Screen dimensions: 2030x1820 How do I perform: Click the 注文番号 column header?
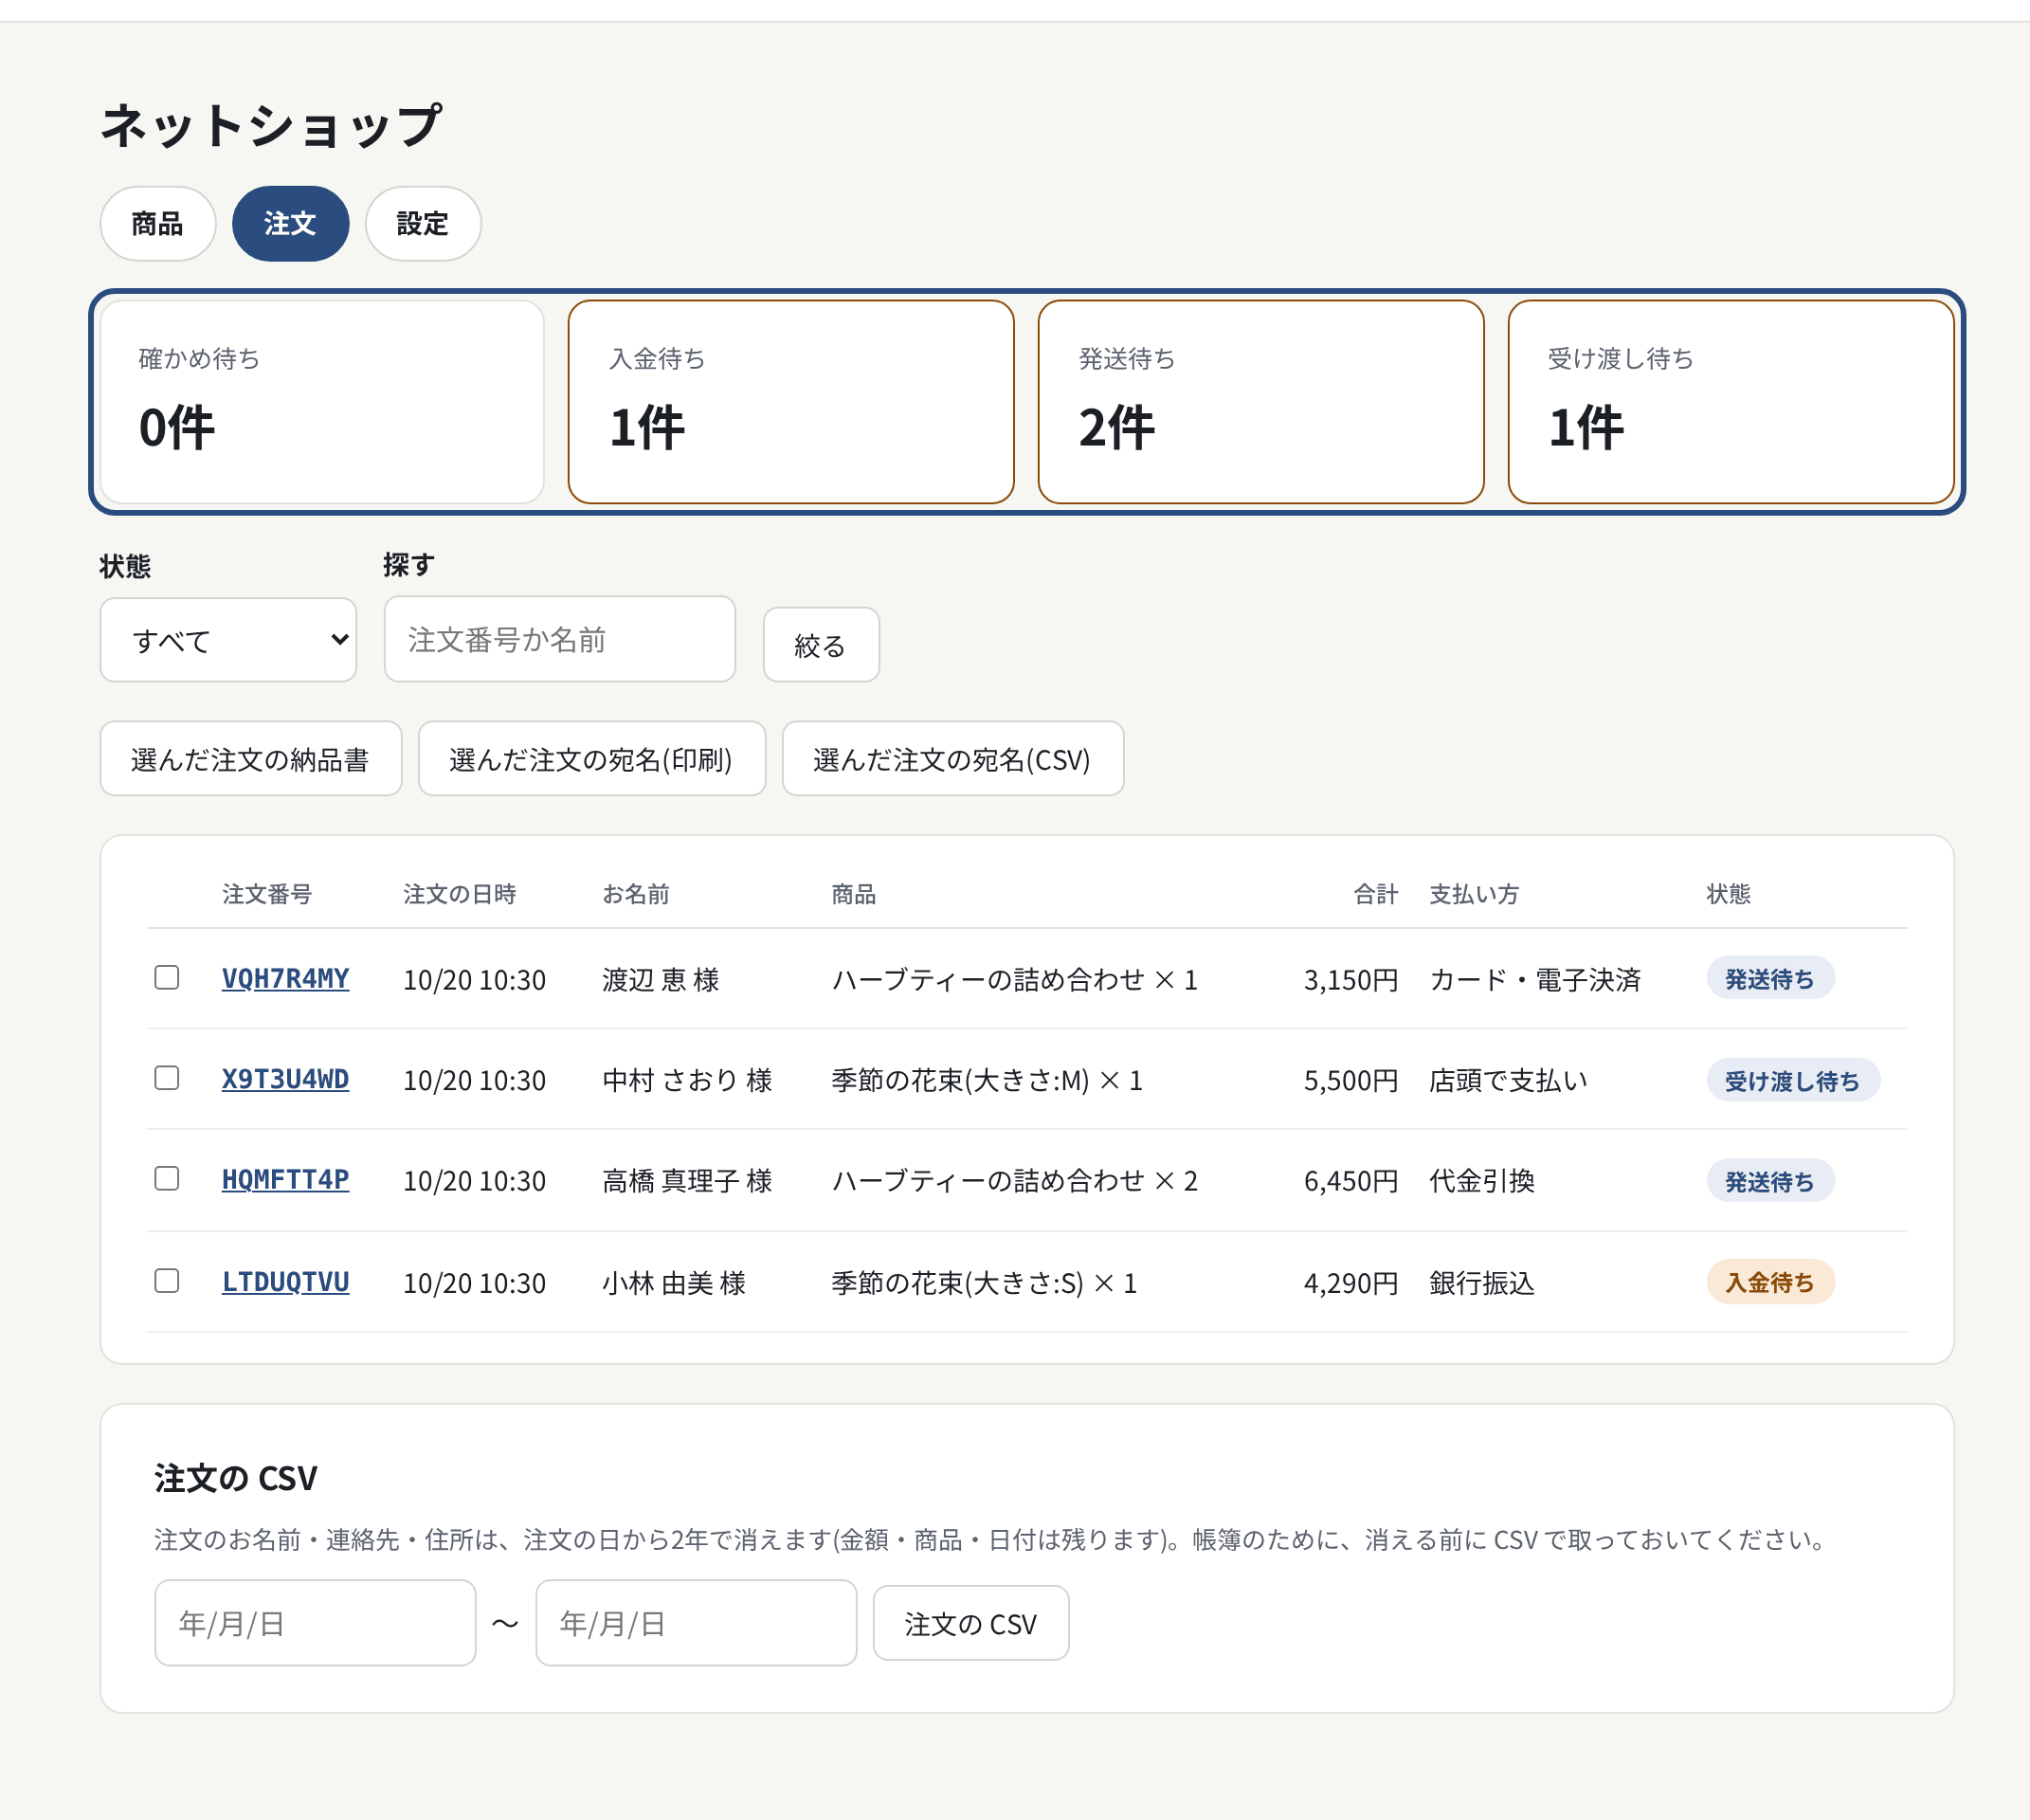[267, 894]
